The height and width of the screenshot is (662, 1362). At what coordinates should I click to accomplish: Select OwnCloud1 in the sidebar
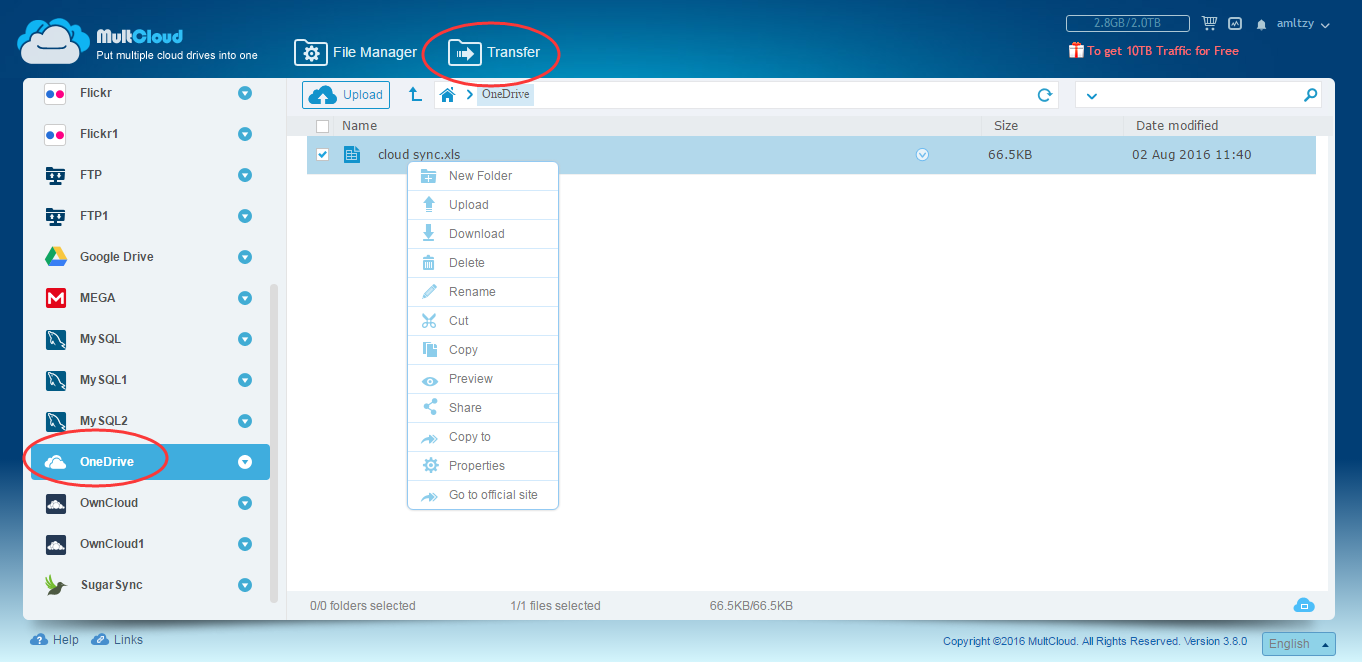pos(150,544)
